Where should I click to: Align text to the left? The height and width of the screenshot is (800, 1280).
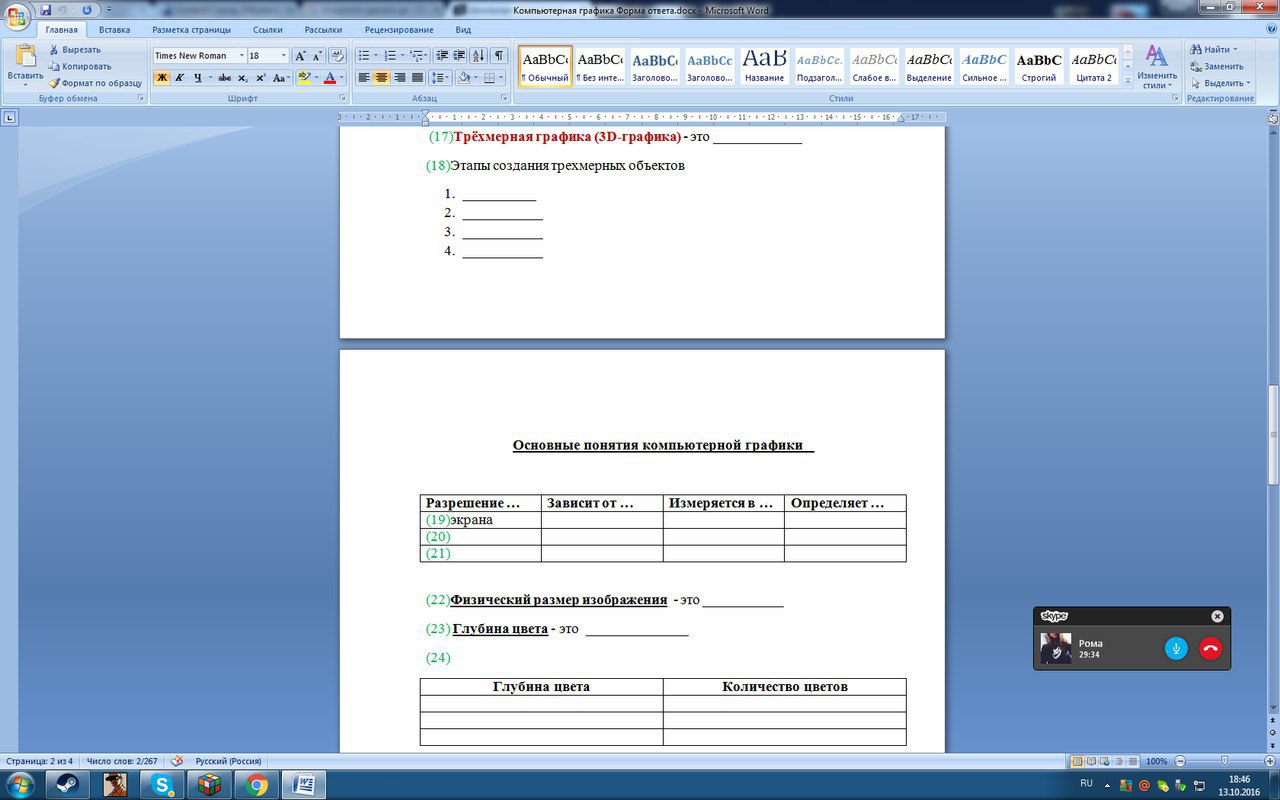pyautogui.click(x=364, y=78)
